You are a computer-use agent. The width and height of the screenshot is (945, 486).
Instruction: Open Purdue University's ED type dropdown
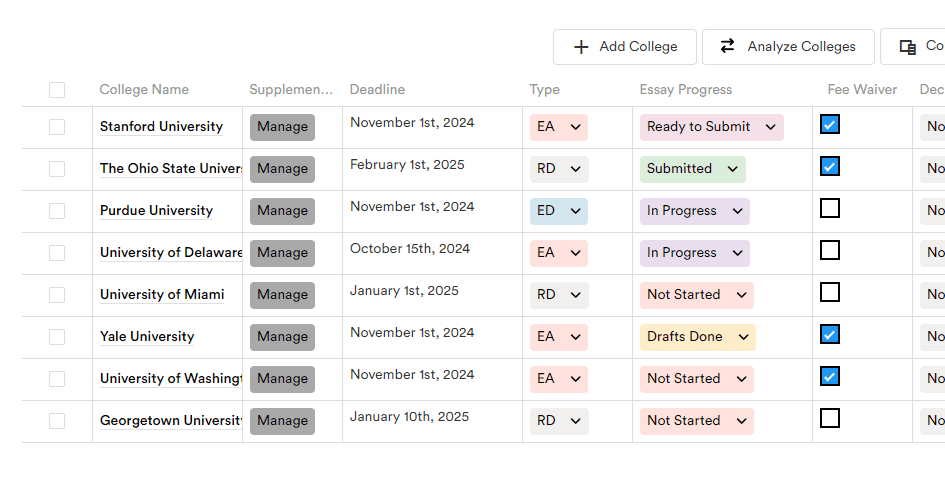point(559,211)
